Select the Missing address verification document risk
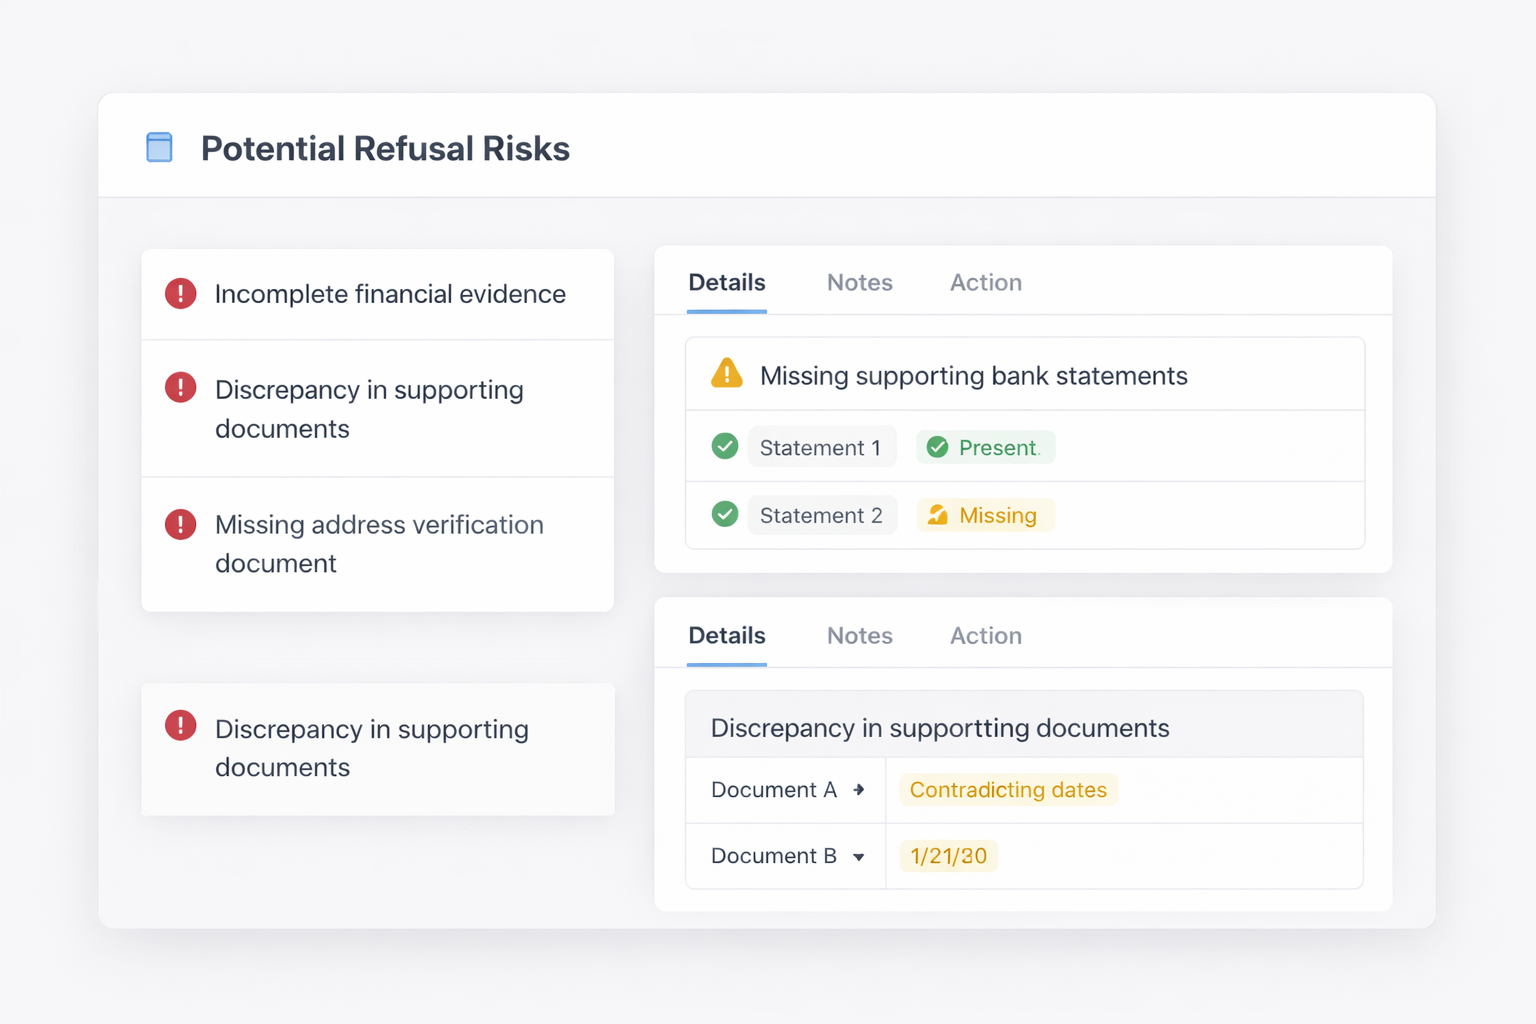This screenshot has height=1024, width=1536. coord(378,544)
